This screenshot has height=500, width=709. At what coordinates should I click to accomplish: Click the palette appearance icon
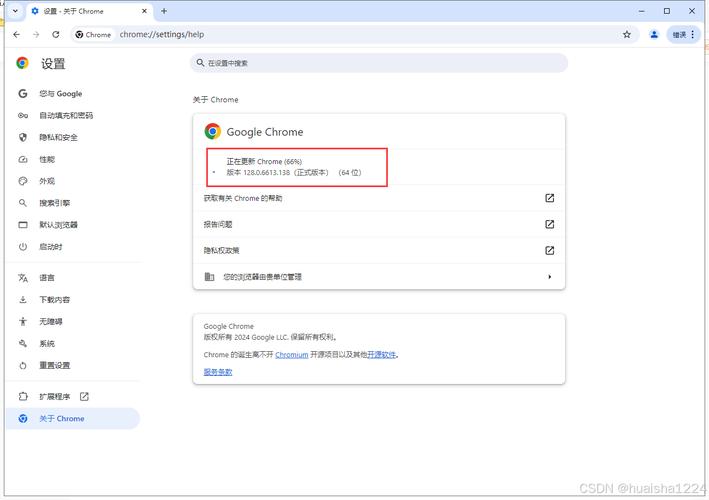click(23, 181)
